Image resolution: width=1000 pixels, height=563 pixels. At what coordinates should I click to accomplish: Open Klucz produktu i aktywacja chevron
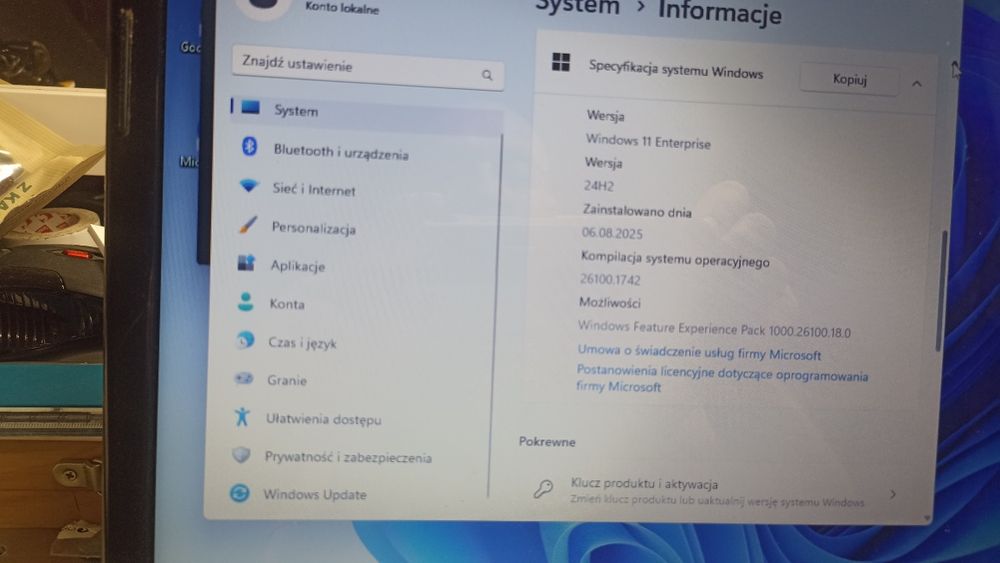click(893, 494)
